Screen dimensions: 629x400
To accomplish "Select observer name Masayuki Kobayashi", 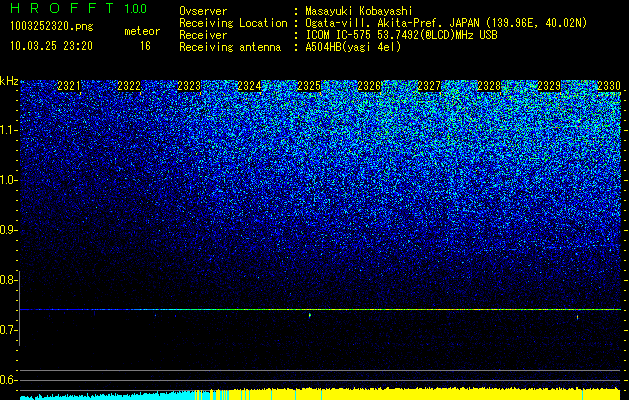I will click(x=359, y=11).
